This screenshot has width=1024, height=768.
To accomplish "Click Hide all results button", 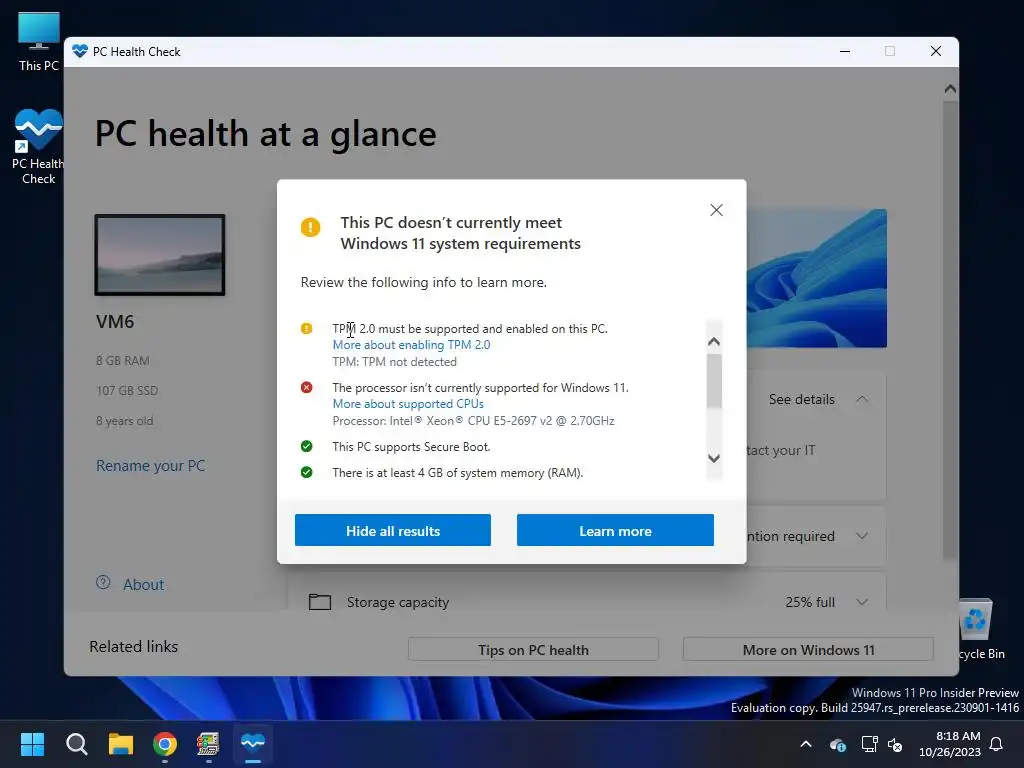I will (x=392, y=530).
